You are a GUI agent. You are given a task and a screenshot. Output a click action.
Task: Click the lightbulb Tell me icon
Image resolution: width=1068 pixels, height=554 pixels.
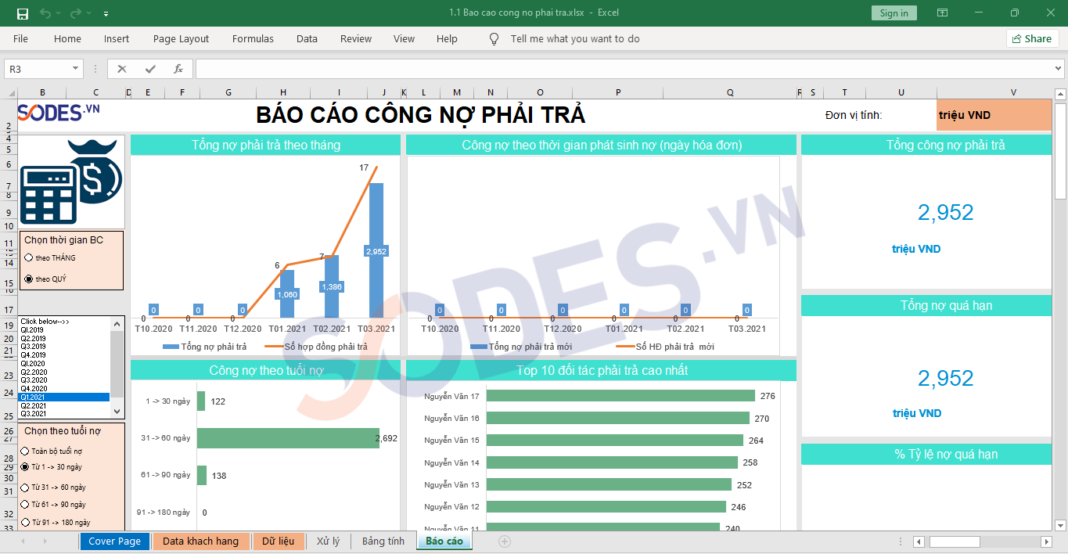(x=494, y=39)
